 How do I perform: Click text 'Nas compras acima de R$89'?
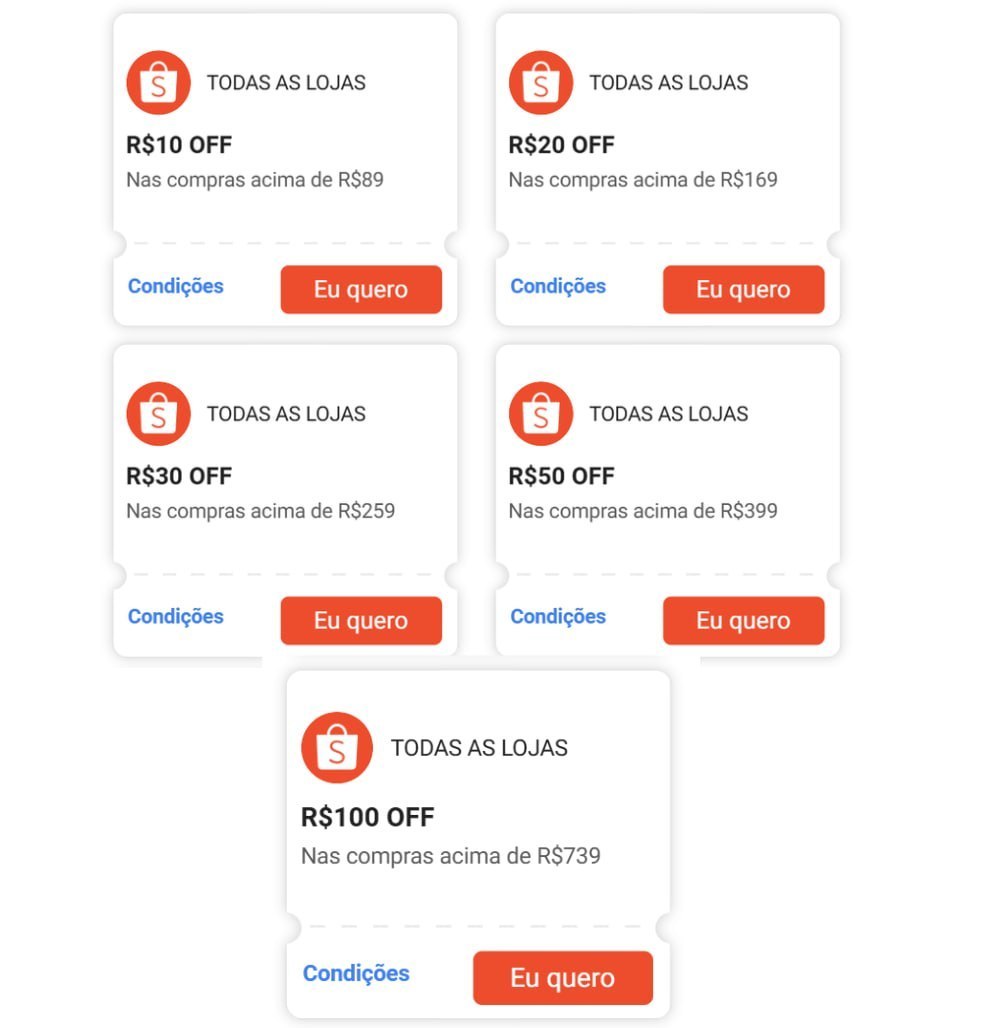tap(255, 180)
